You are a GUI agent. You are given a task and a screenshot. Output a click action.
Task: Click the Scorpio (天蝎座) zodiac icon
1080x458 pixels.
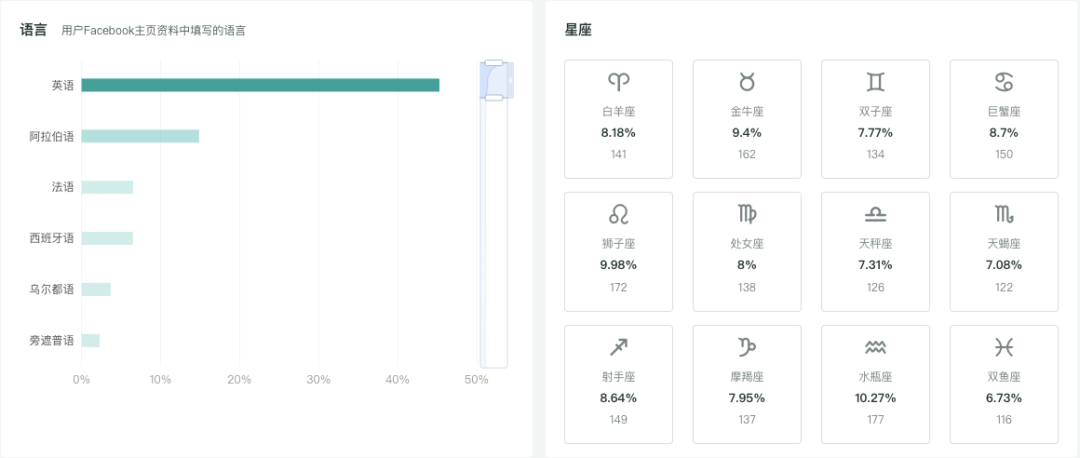click(1003, 214)
